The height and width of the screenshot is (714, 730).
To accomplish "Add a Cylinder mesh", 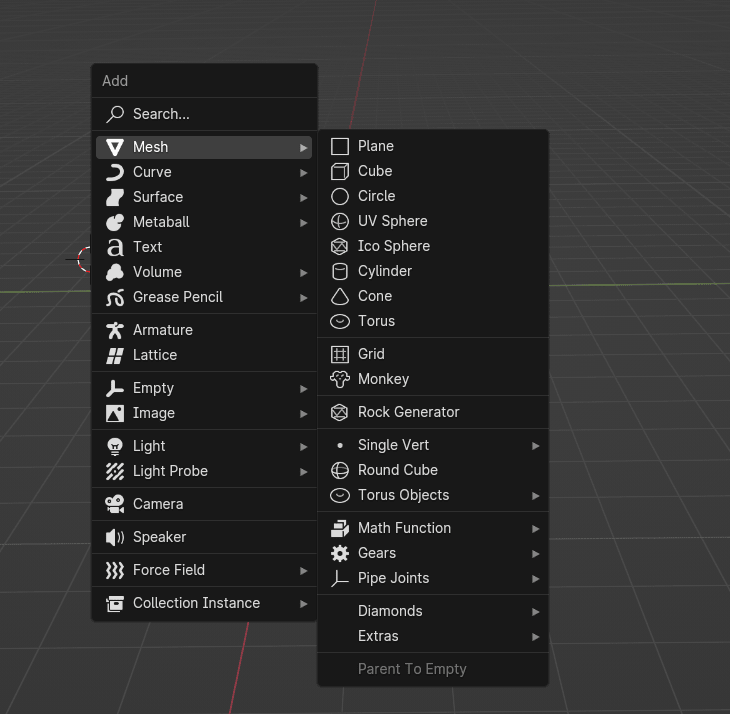I will [x=385, y=271].
